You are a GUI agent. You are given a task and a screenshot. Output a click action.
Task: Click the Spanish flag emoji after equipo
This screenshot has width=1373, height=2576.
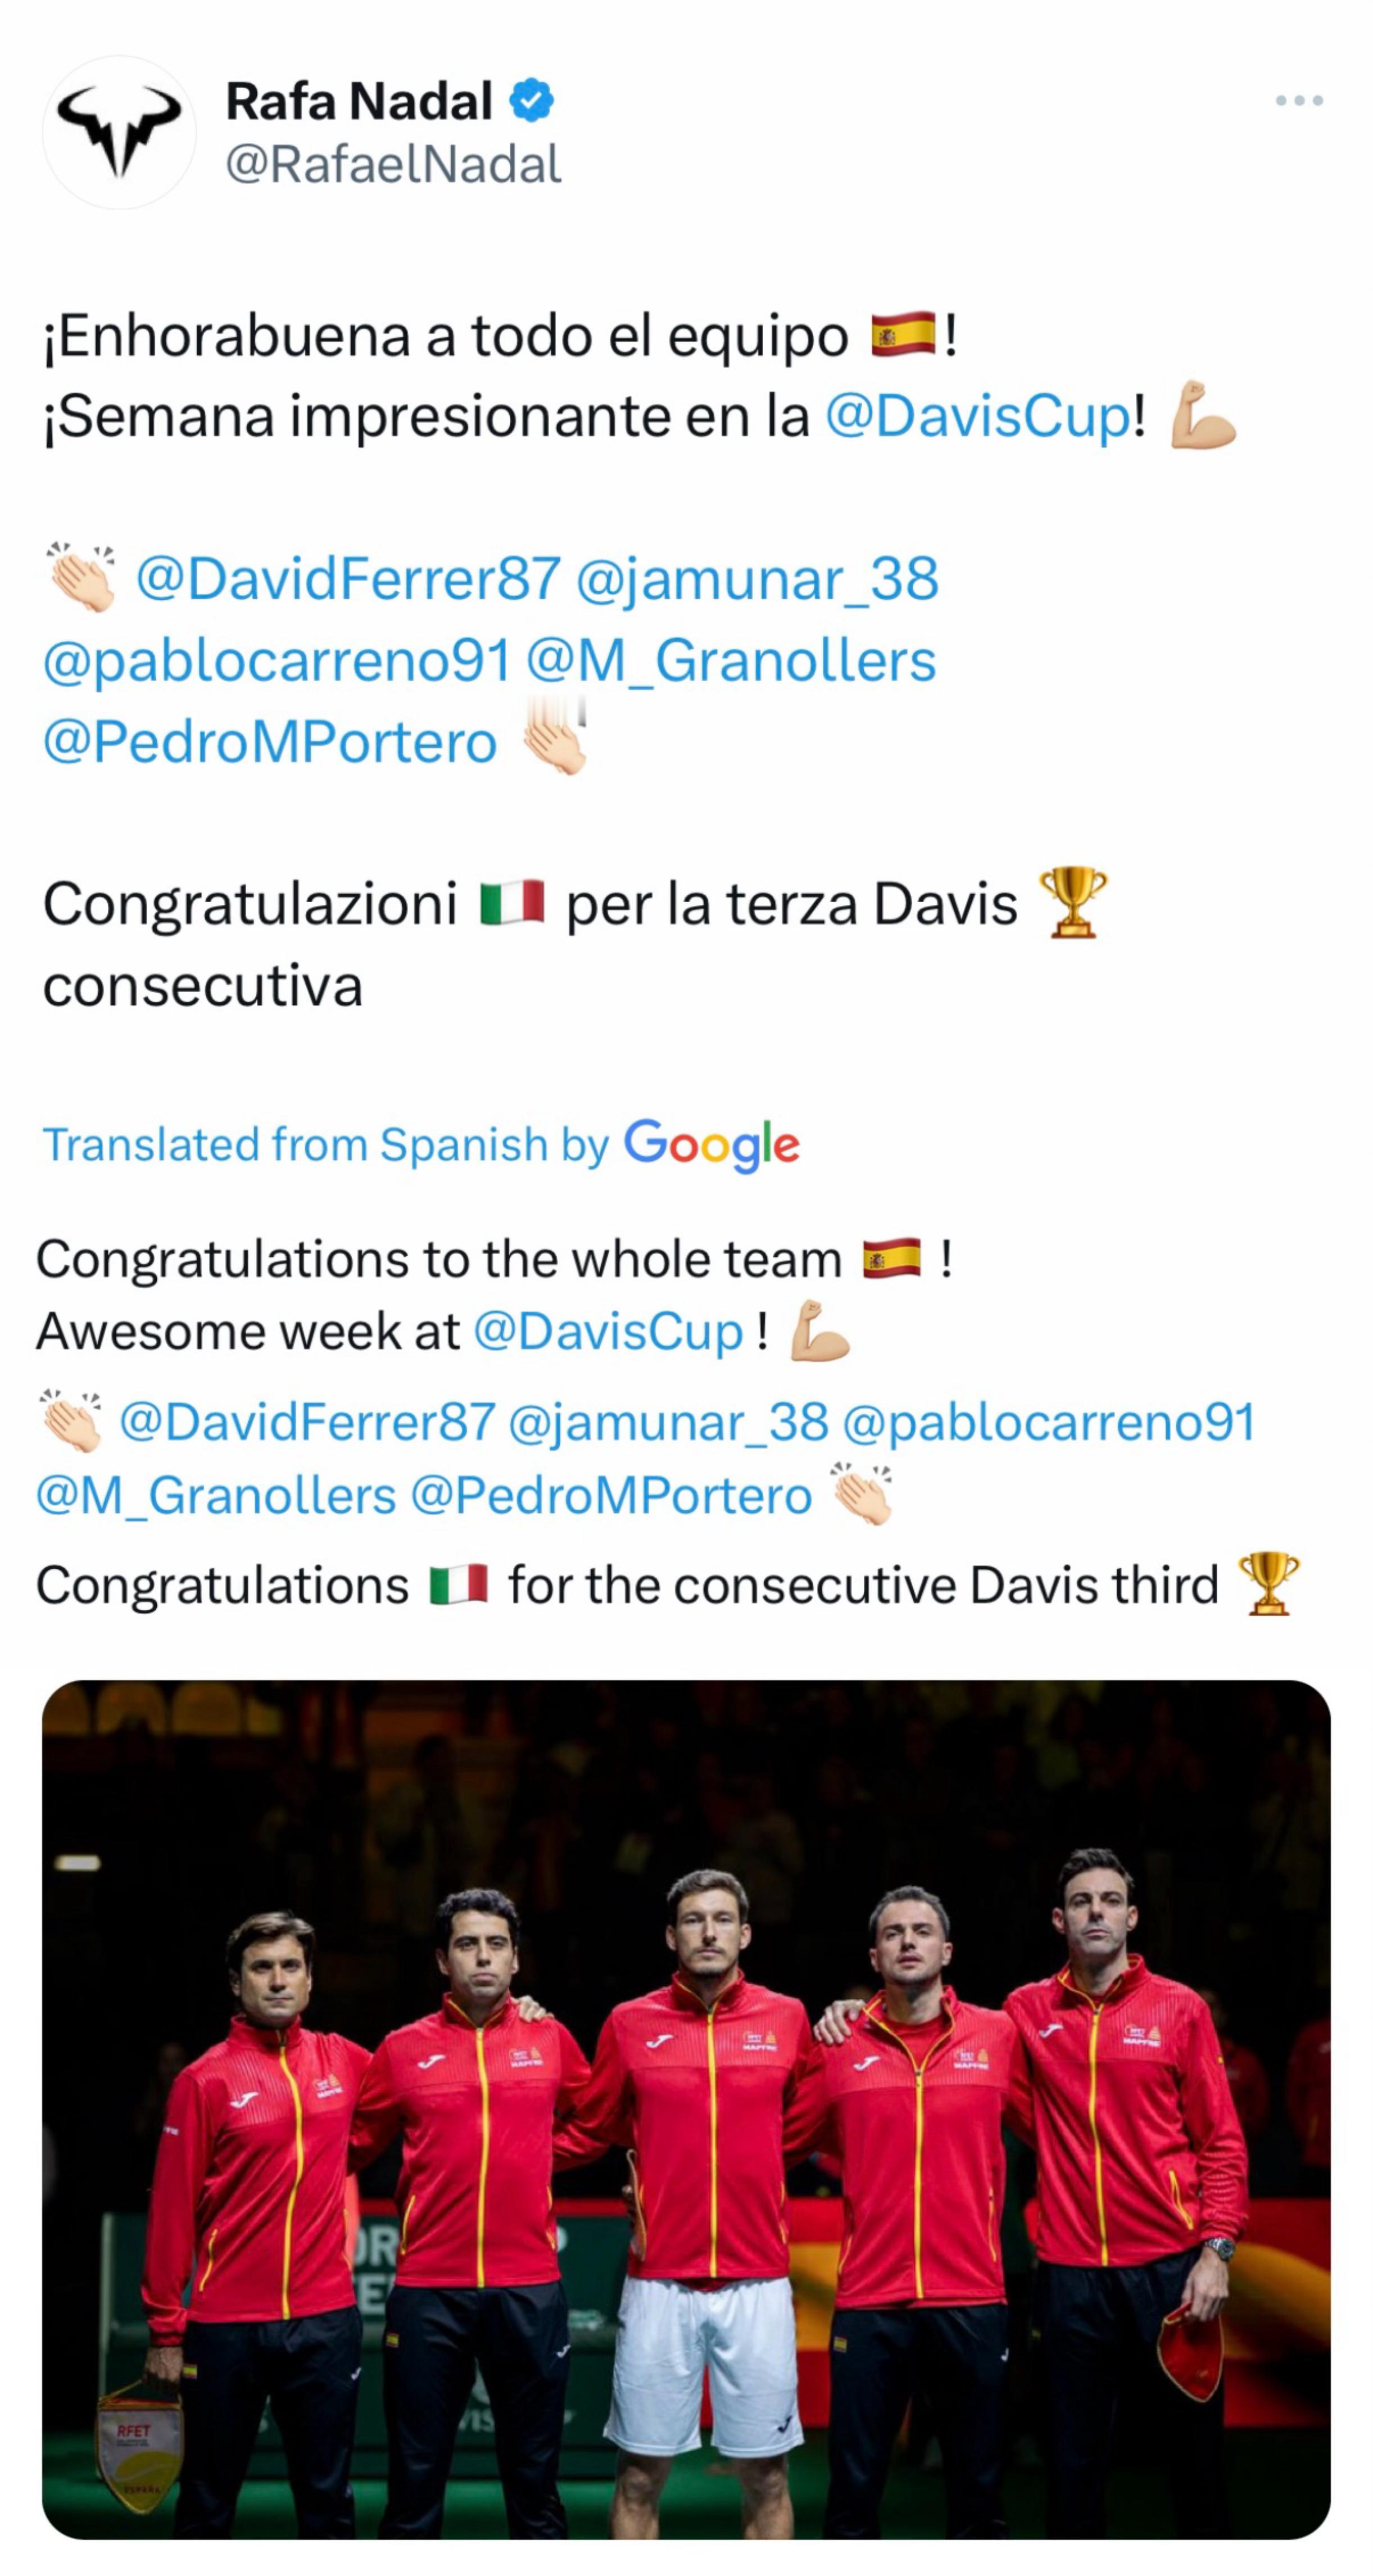[903, 335]
